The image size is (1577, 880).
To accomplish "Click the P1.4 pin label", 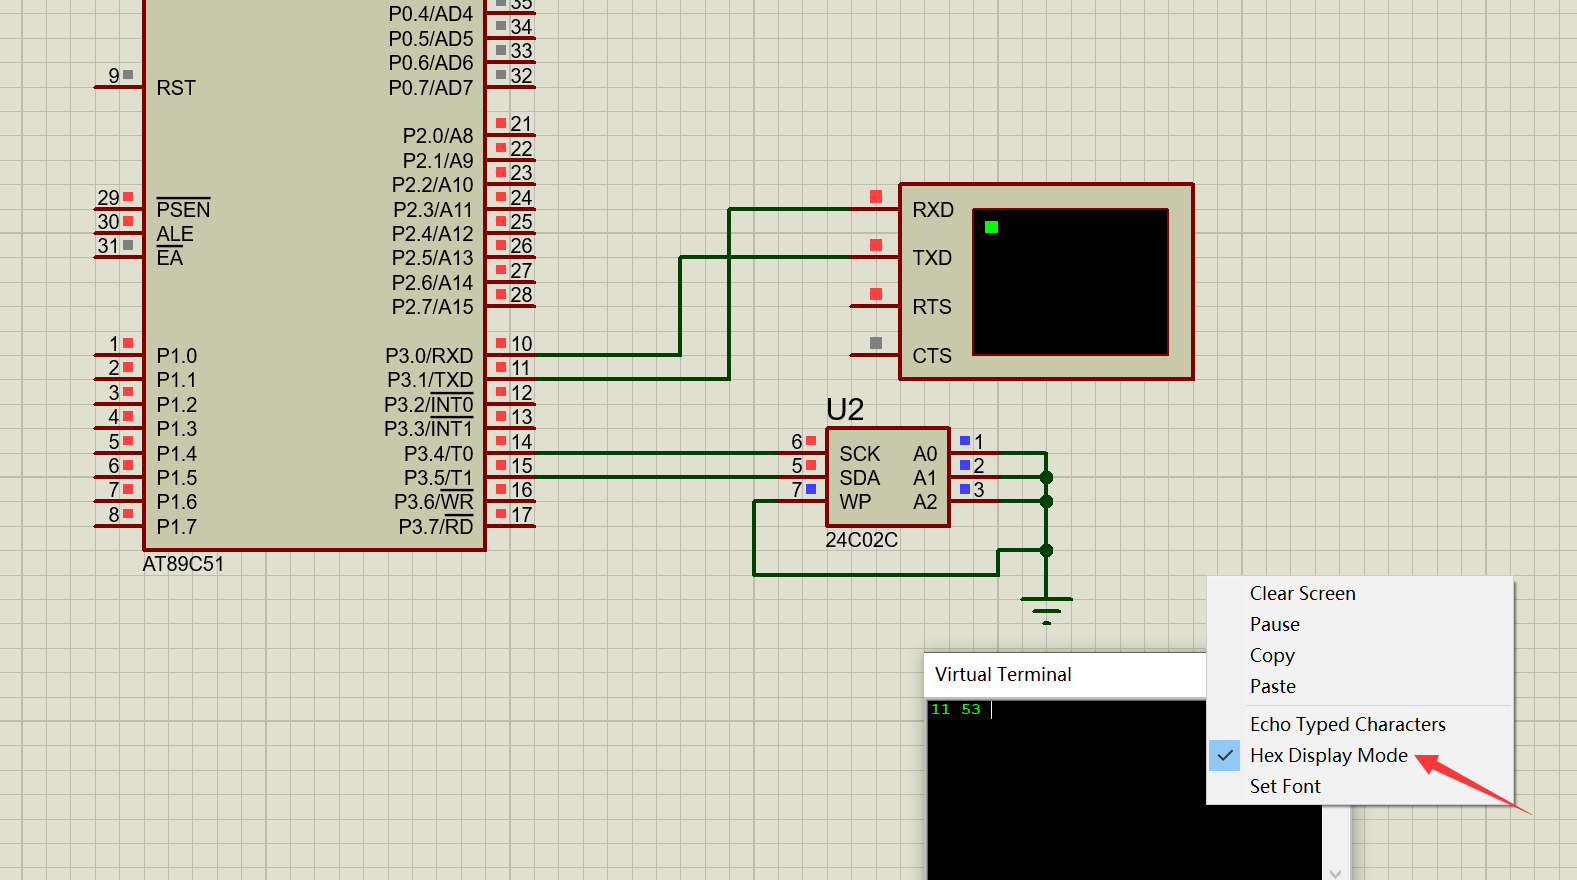I will [x=177, y=454].
